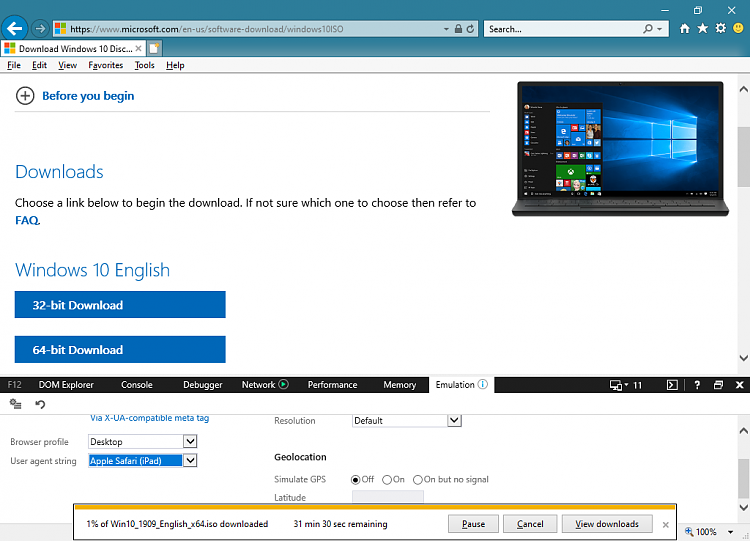Screen dimensions: 750x541
Task: Click the web page vertical scrollbar thumb
Action: click(x=743, y=157)
